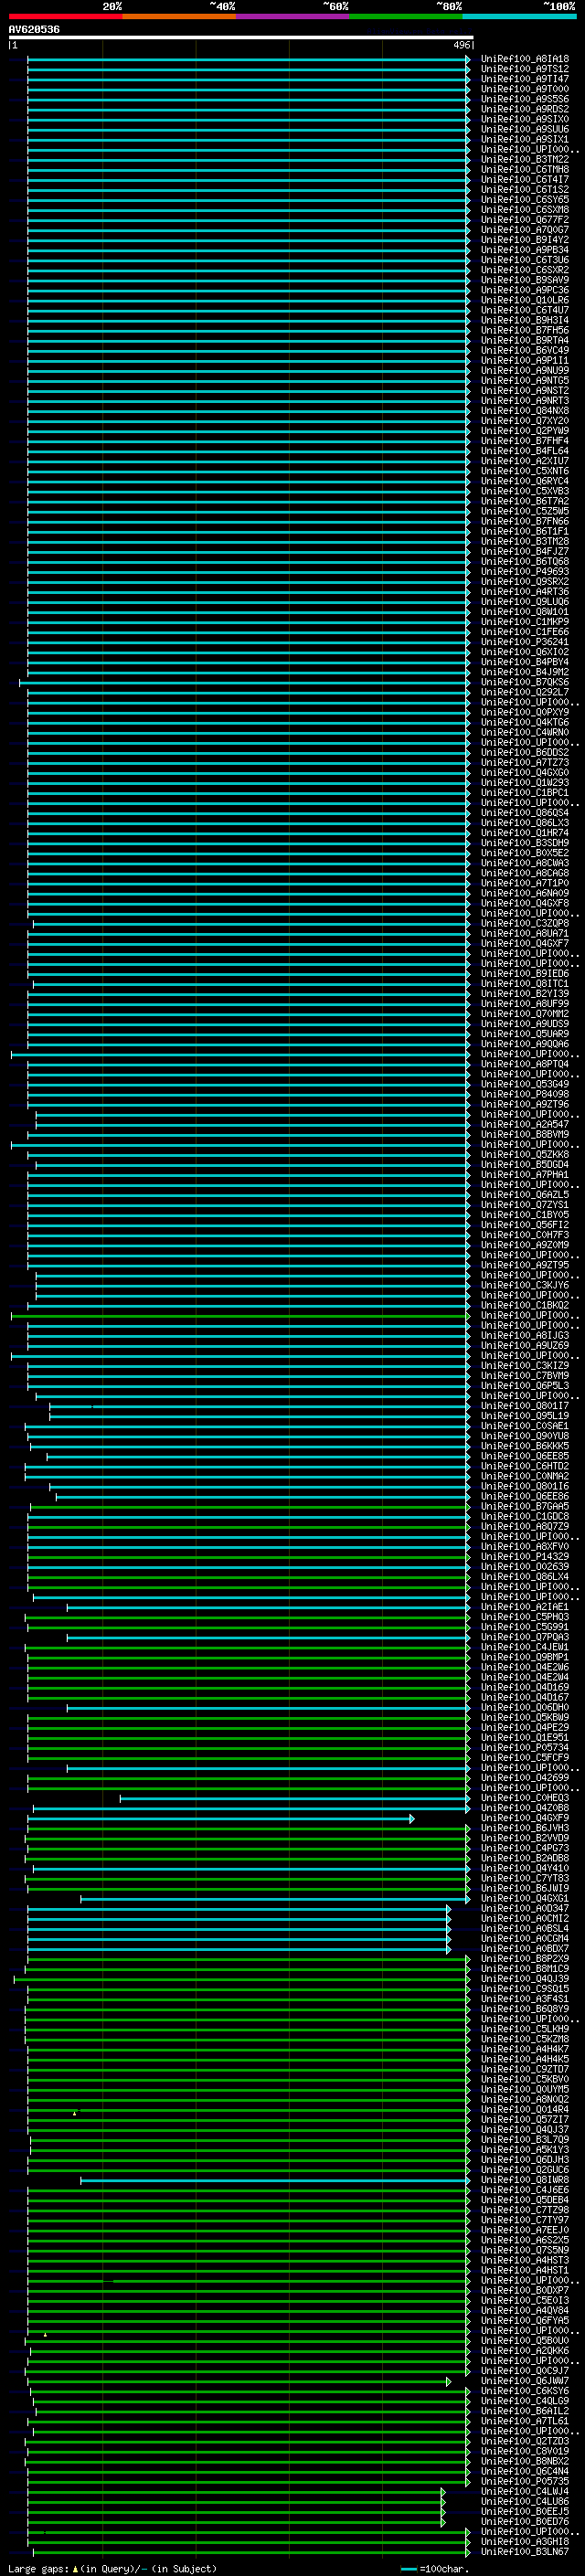The width and height of the screenshot is (585, 2576).
Task: Select the UniRef100_Q9BMP1 label
Action: coord(525,1658)
